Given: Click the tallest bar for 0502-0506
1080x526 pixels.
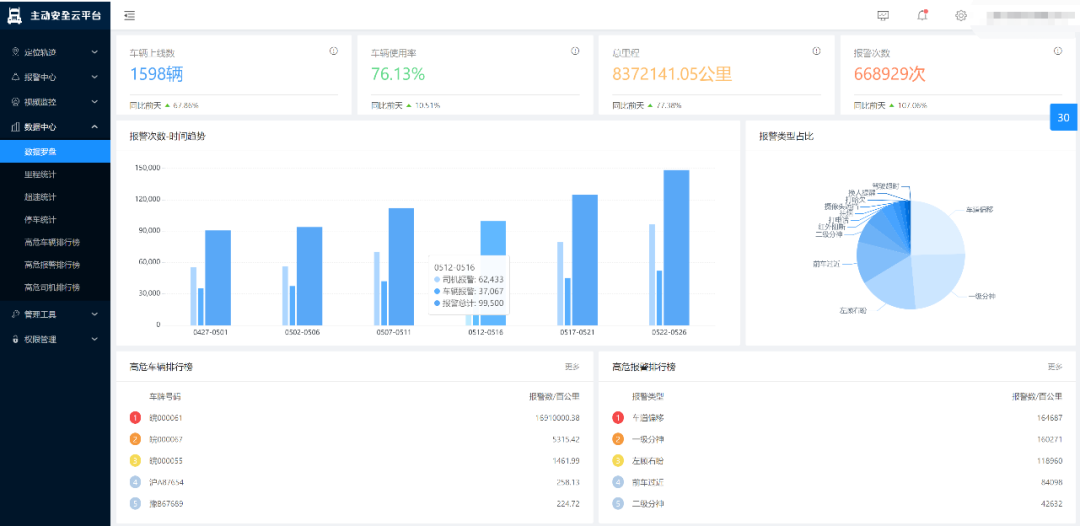Looking at the screenshot, I should click(309, 276).
